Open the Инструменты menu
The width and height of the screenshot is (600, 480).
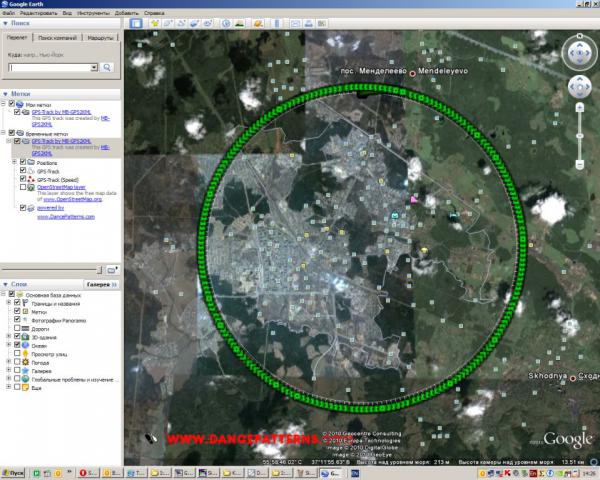click(93, 13)
